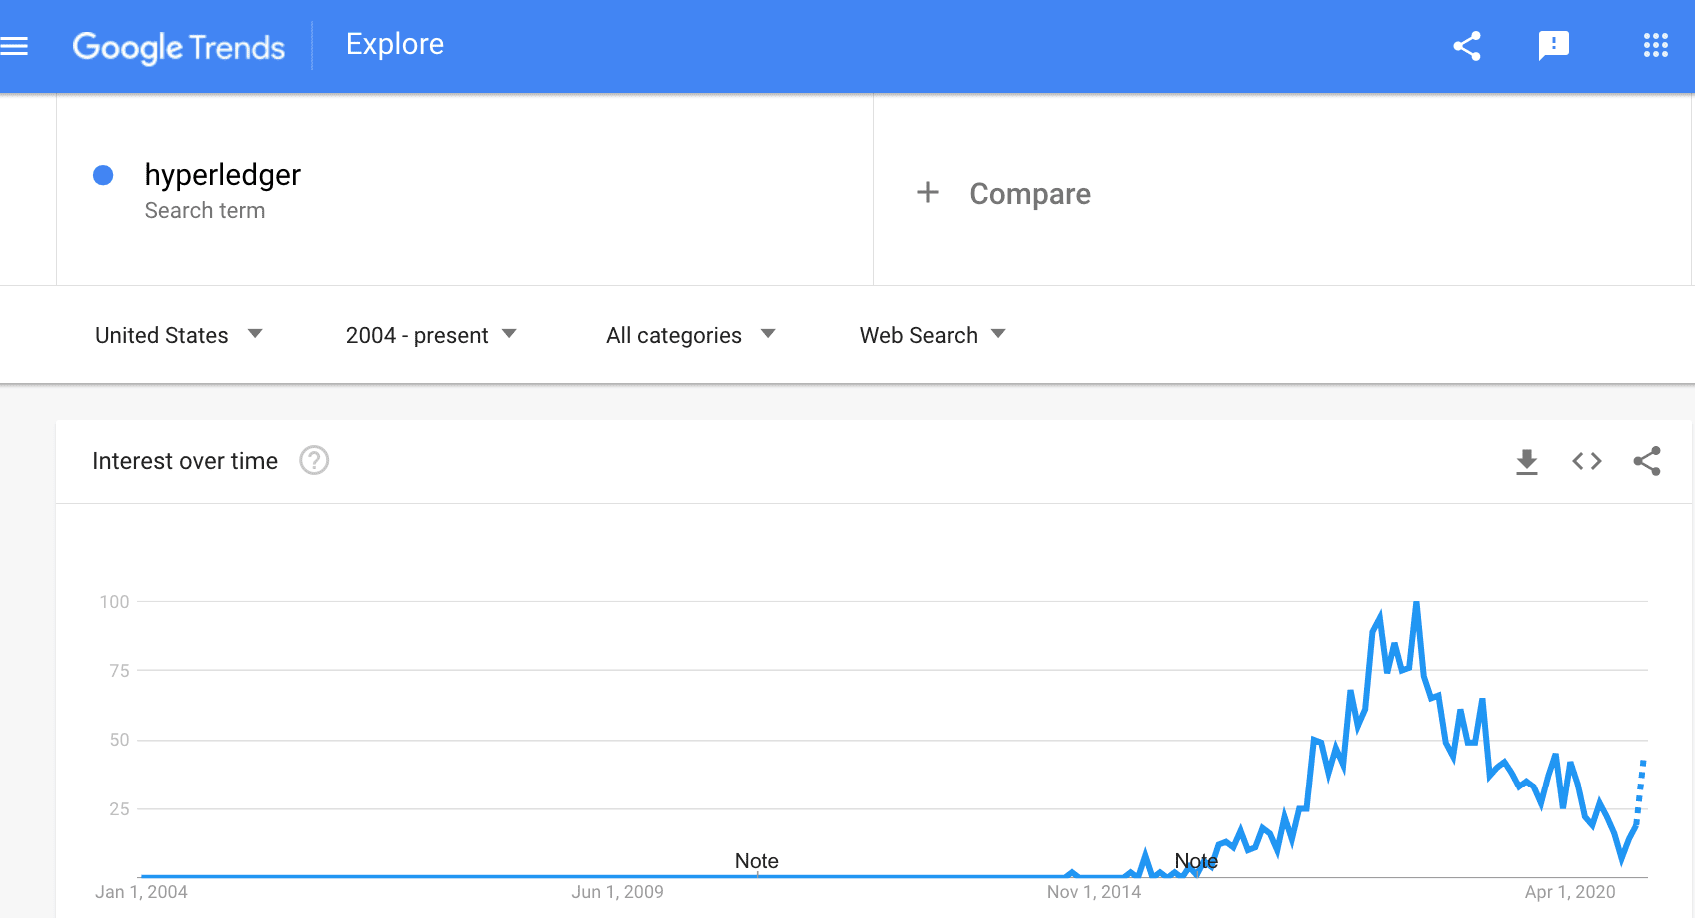Expand the United States region dropdown
The height and width of the screenshot is (918, 1695).
tap(179, 335)
